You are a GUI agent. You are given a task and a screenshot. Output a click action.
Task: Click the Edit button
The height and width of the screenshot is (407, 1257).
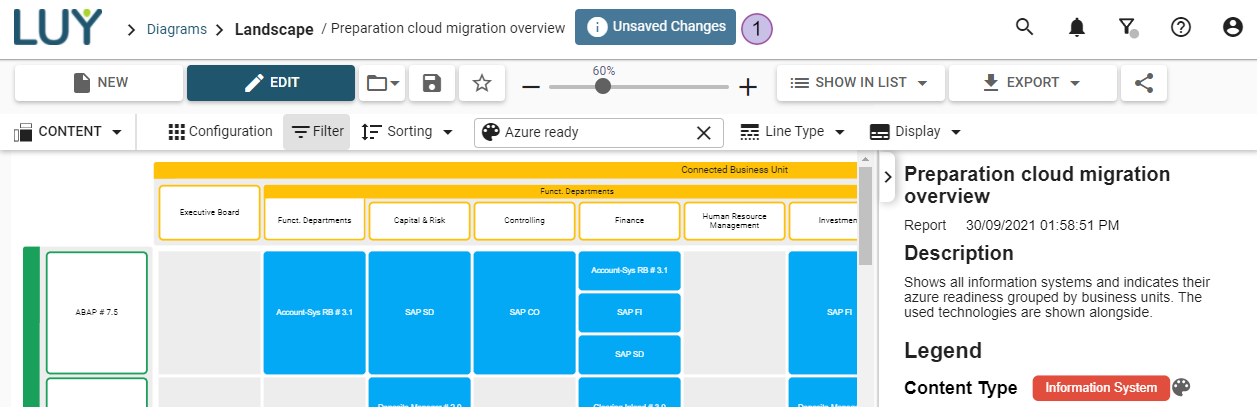tap(271, 83)
